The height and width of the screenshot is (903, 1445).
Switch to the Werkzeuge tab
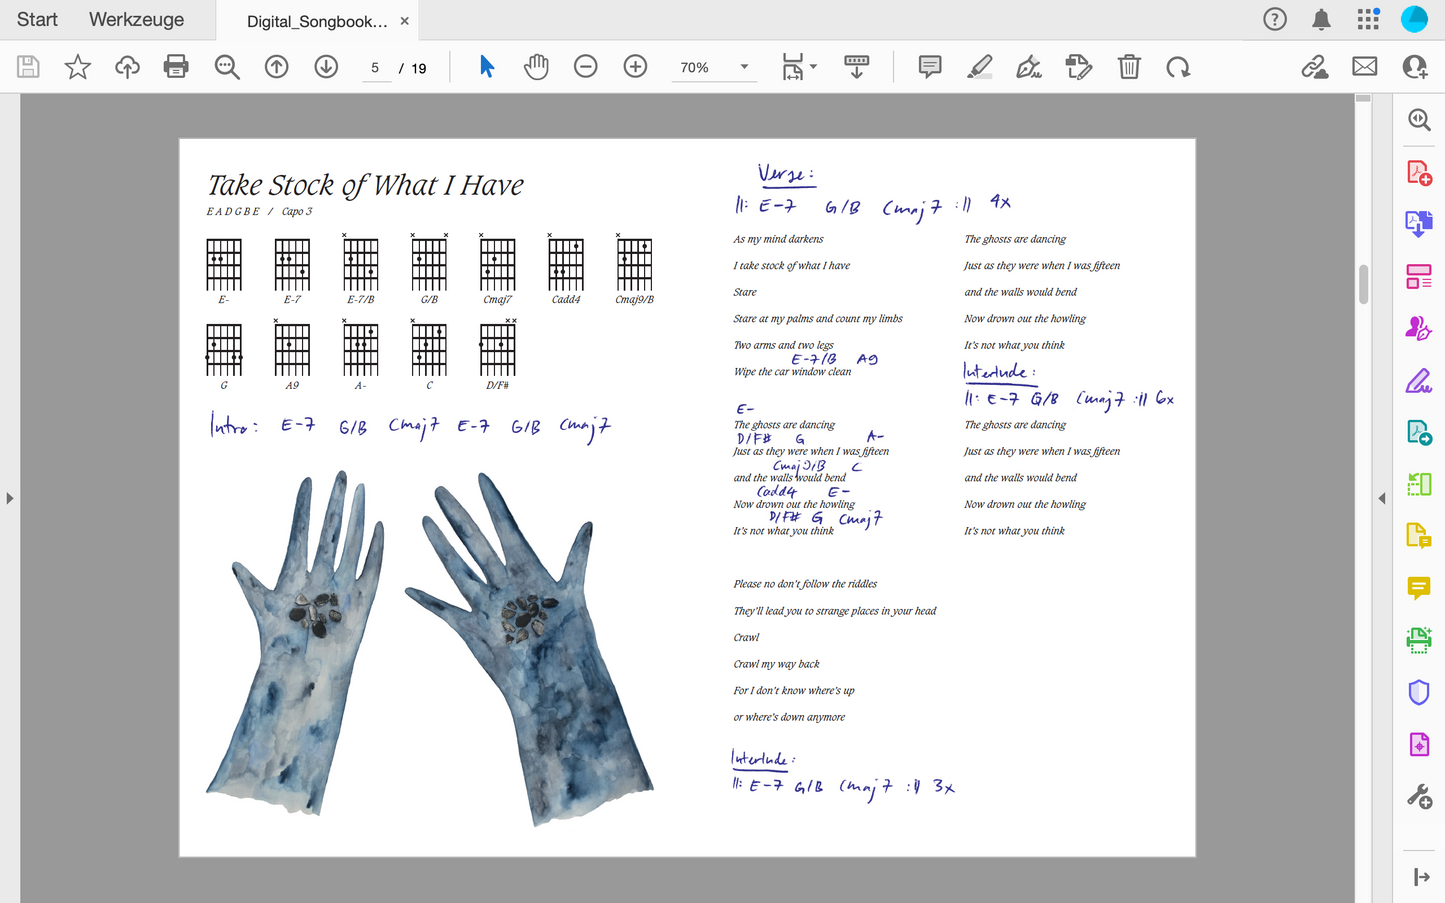136,20
